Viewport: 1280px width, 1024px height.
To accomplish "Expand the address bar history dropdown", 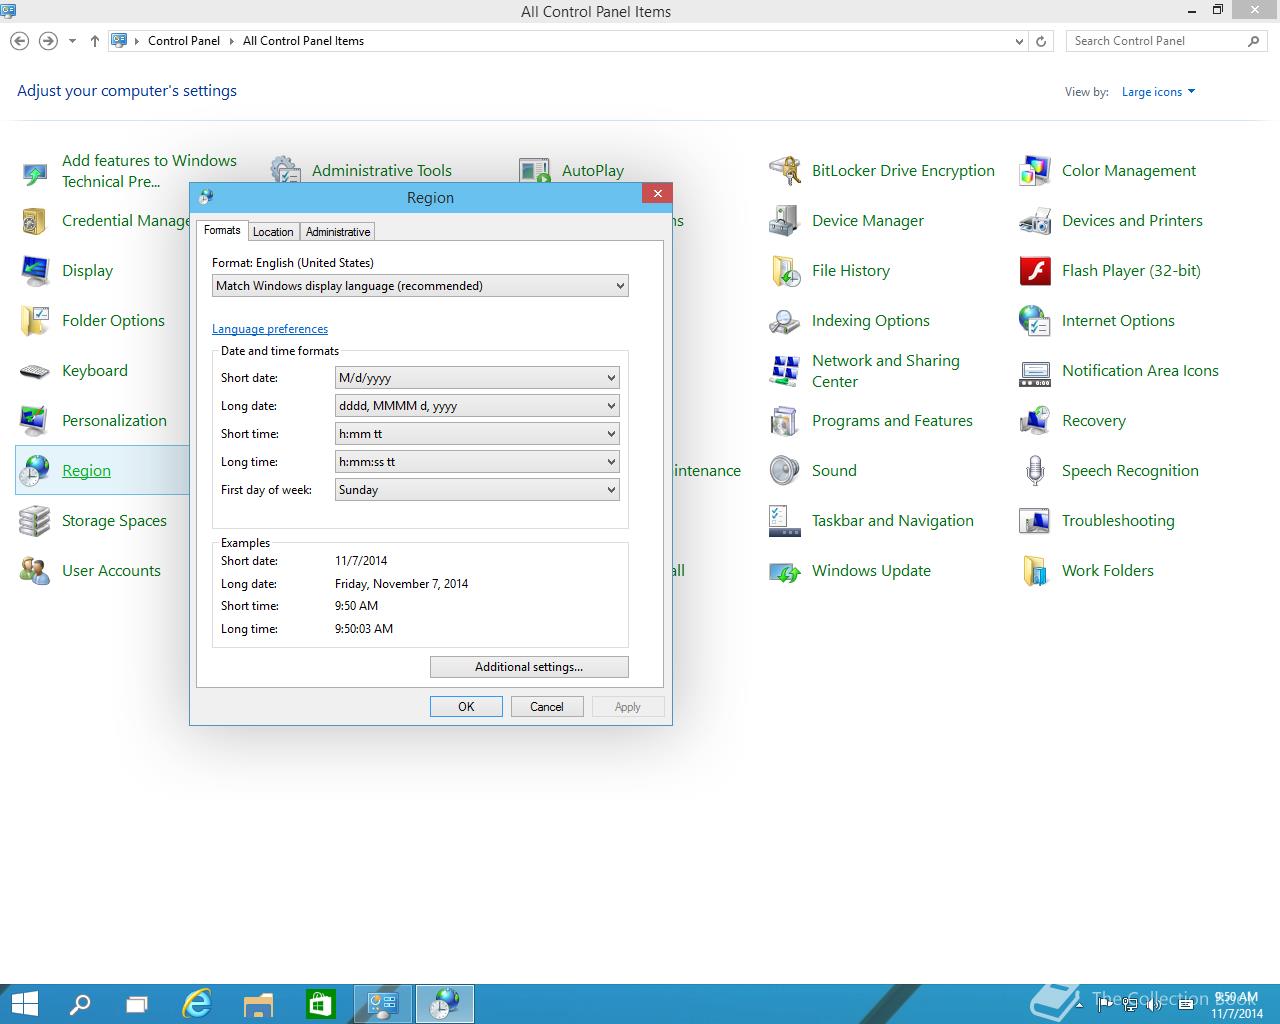I will pyautogui.click(x=1019, y=41).
